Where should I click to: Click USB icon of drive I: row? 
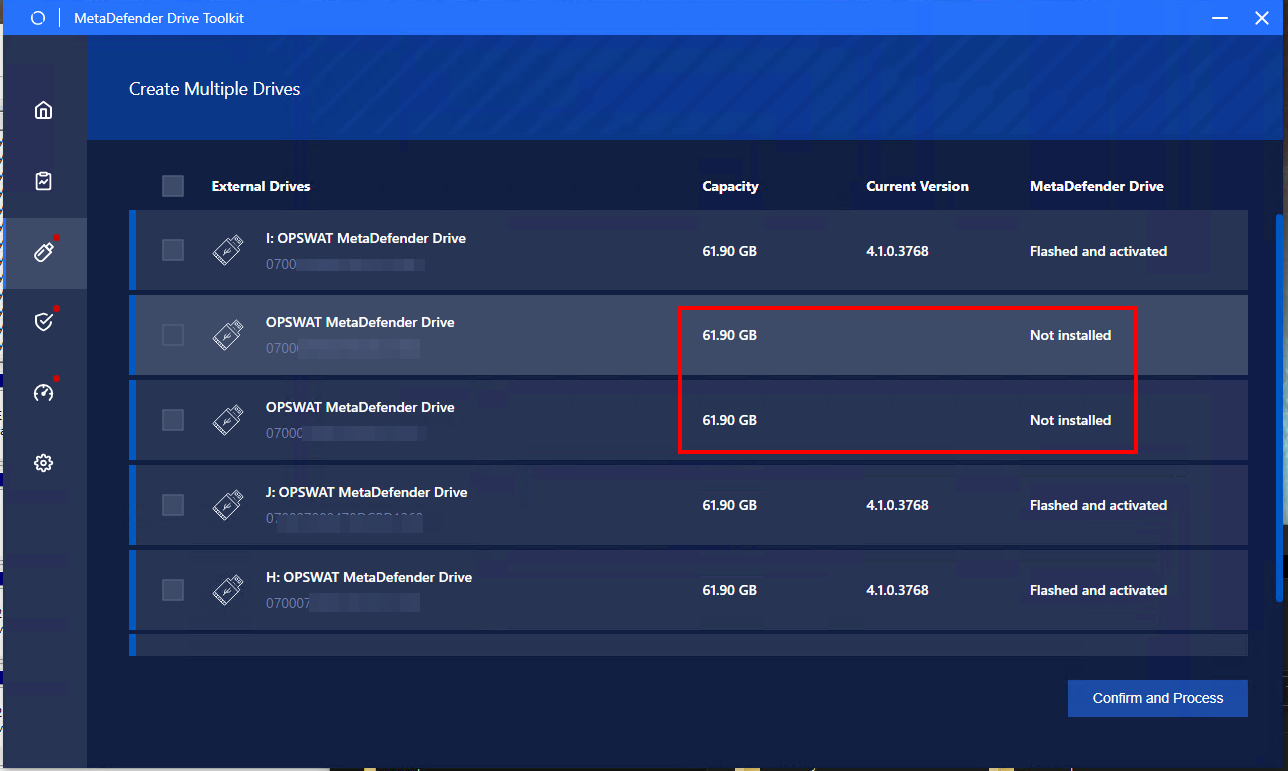[228, 250]
